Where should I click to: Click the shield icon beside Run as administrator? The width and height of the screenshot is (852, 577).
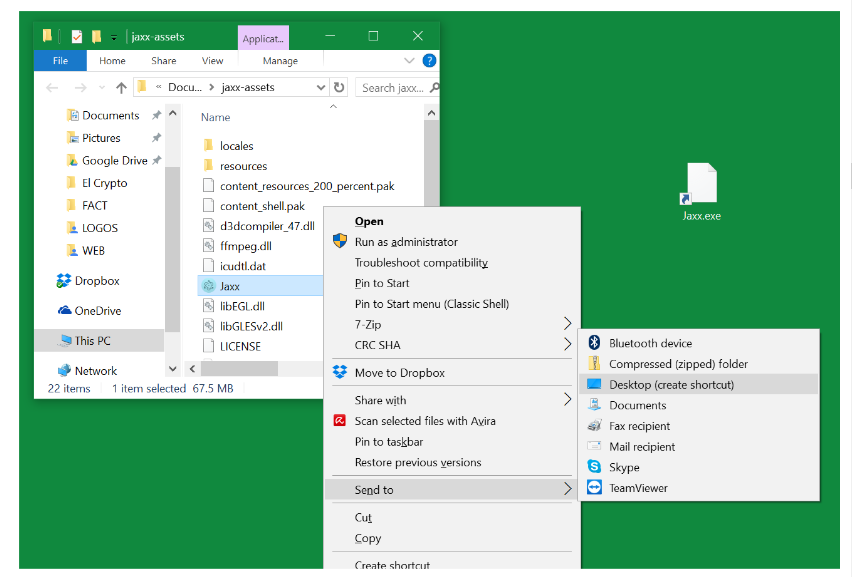point(340,241)
